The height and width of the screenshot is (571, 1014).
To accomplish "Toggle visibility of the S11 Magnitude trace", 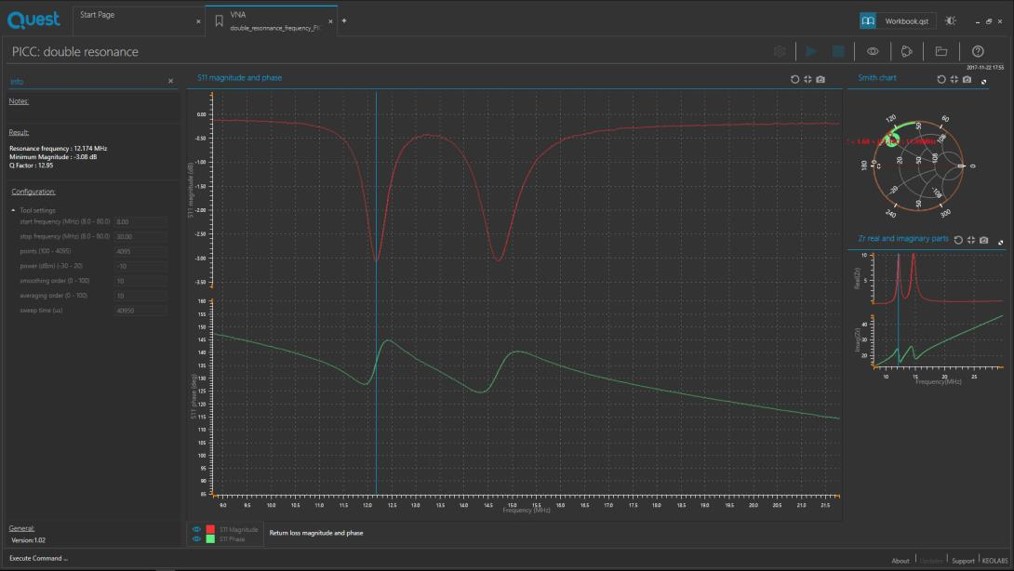I will coord(197,529).
